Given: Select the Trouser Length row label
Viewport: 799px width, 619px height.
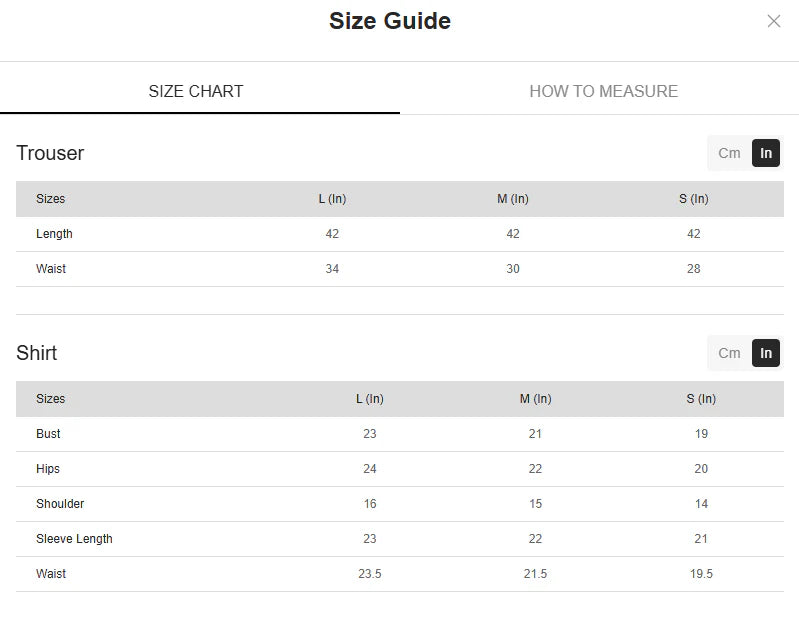Looking at the screenshot, I should click(54, 234).
